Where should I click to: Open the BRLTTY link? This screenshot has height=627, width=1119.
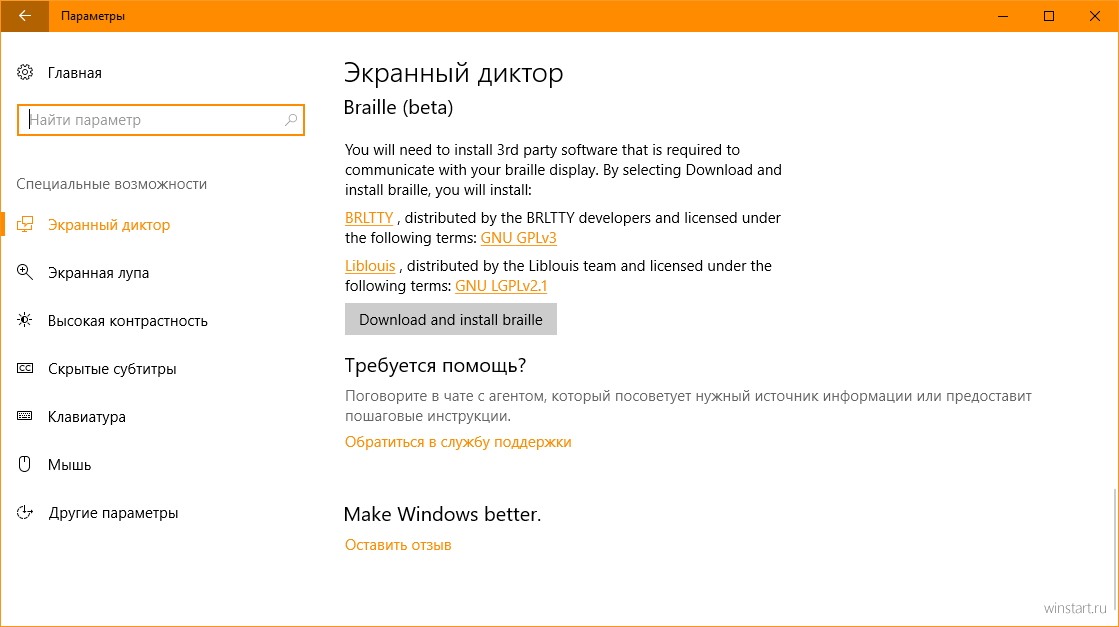369,218
